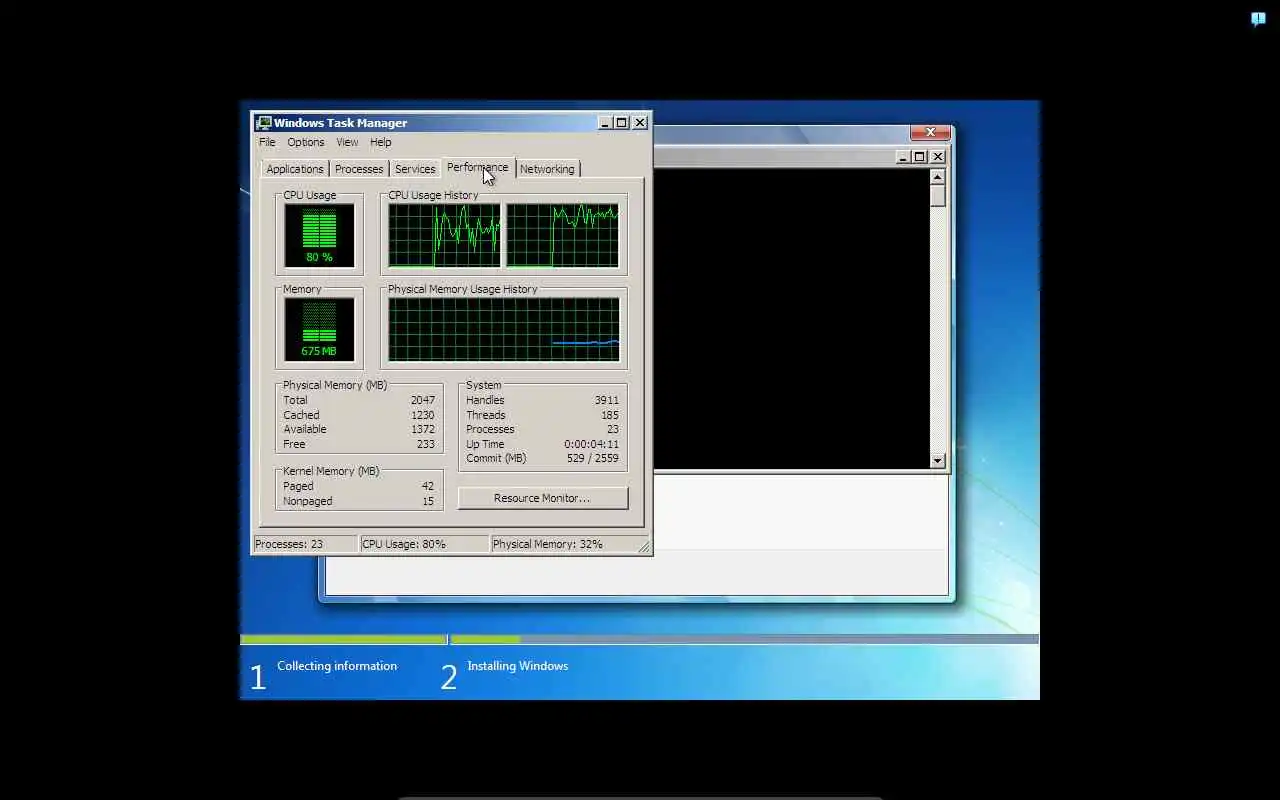Click the Memory 675 MB gauge

click(319, 329)
